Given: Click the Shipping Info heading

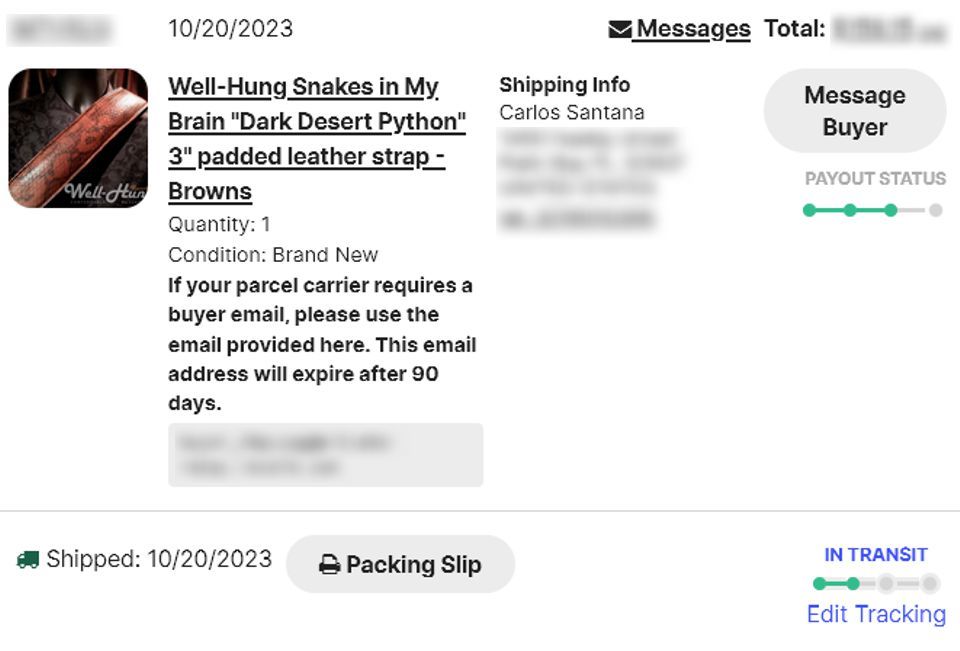Looking at the screenshot, I should point(564,85).
